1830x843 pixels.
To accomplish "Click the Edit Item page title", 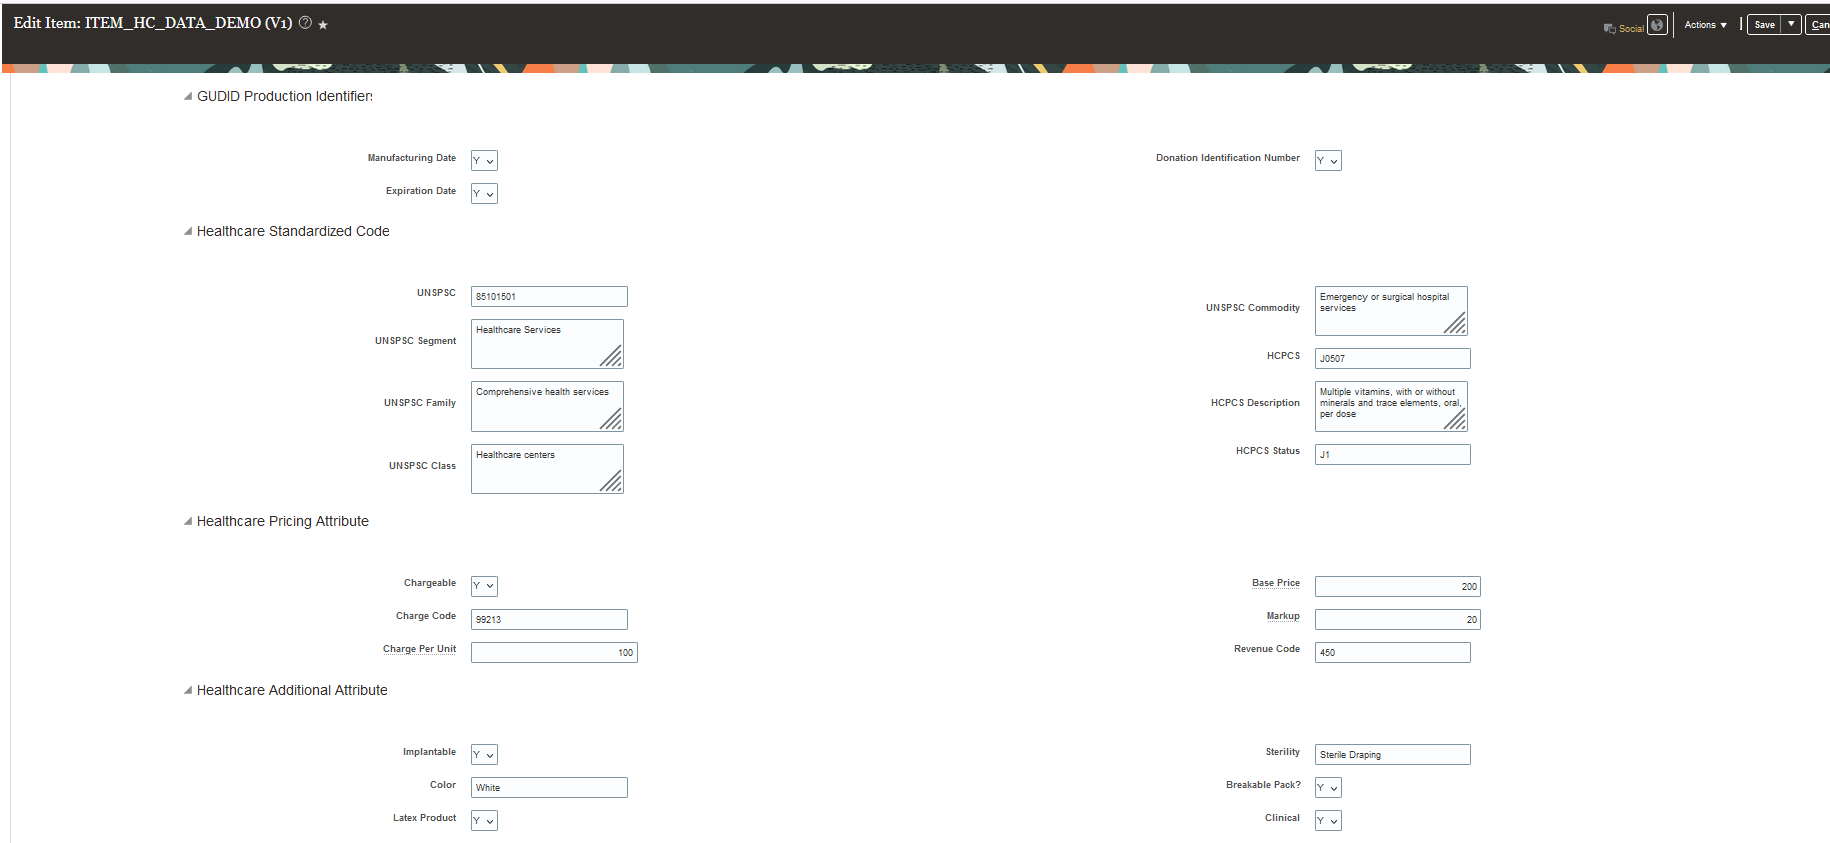I will (153, 23).
